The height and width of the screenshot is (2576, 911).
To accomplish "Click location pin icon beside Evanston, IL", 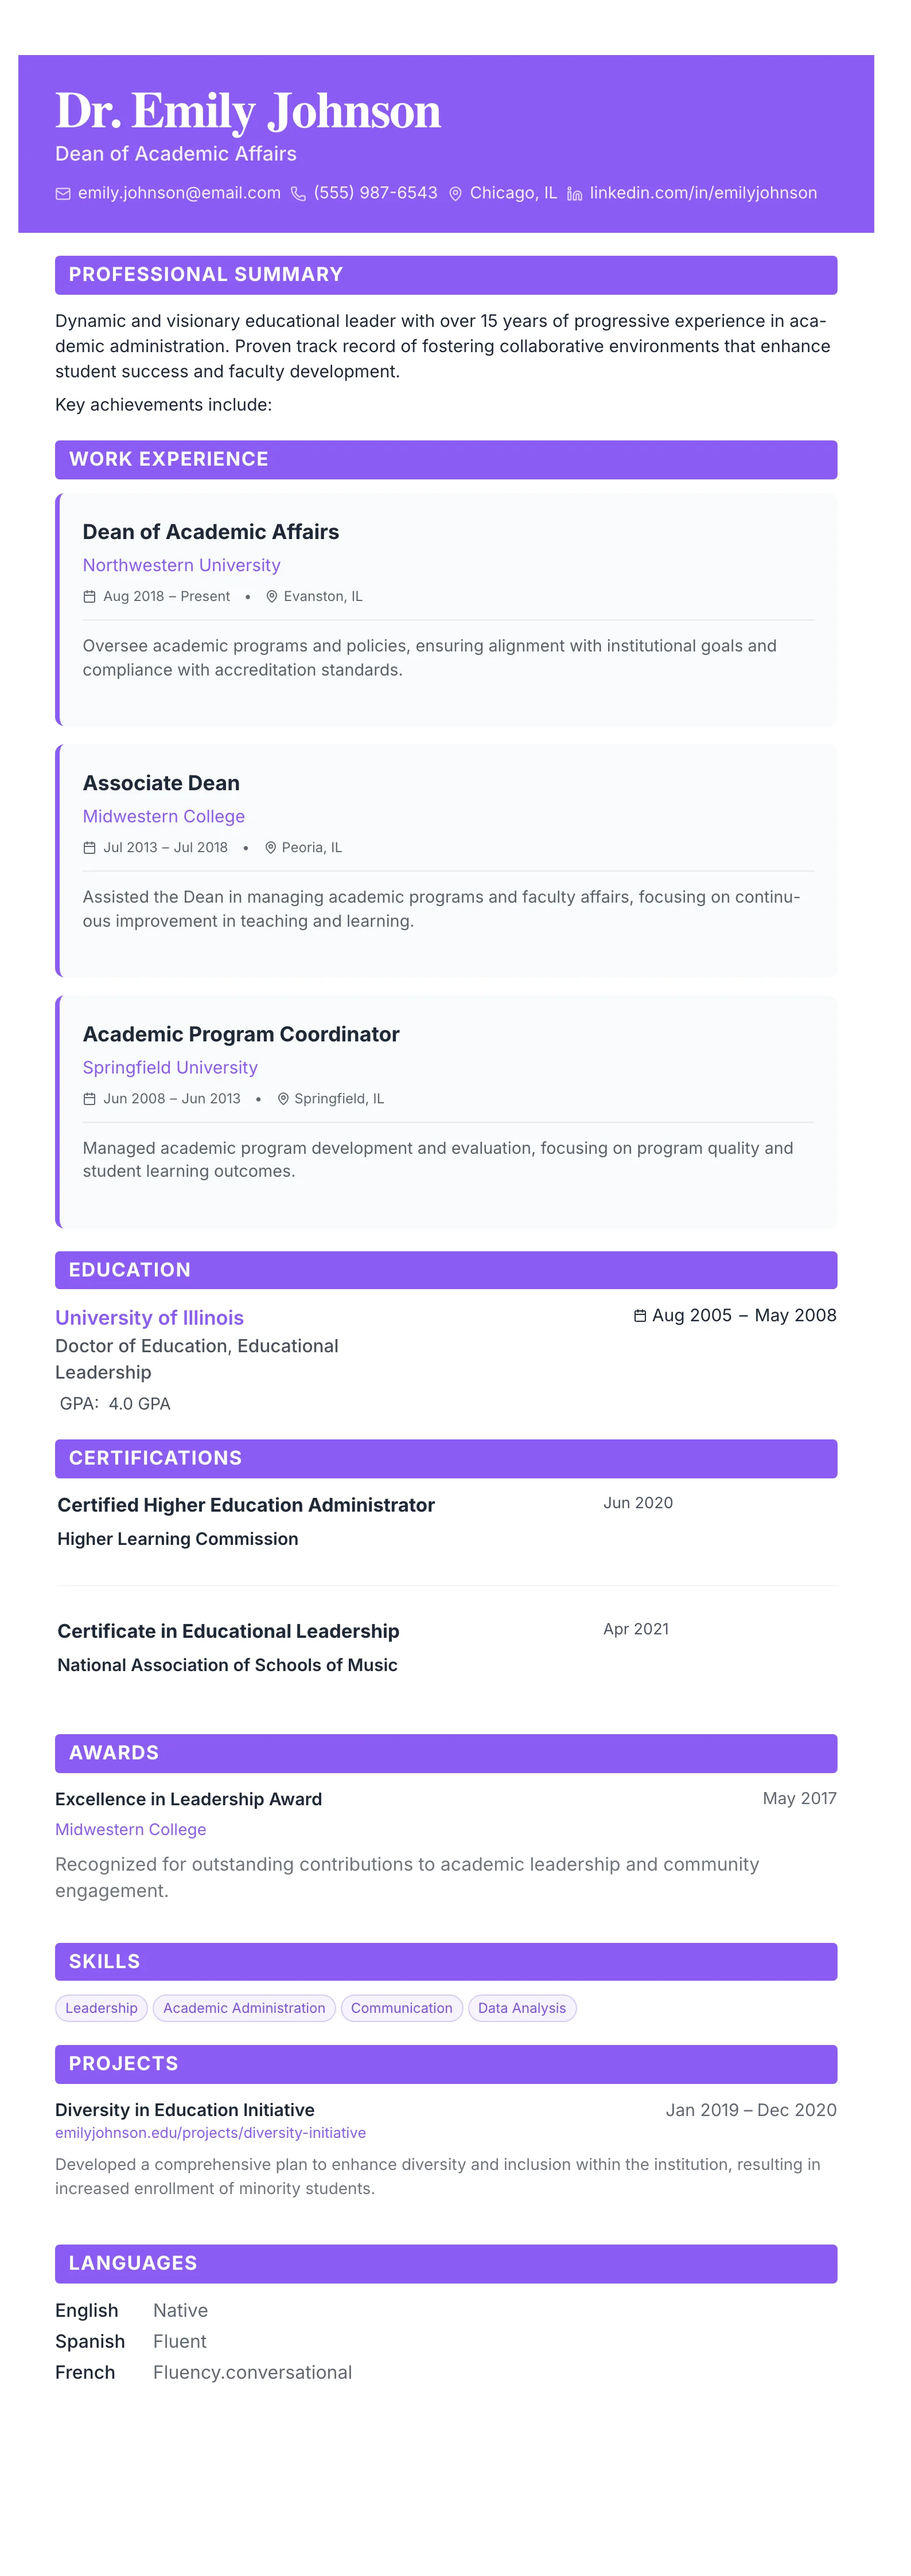I will coord(271,597).
